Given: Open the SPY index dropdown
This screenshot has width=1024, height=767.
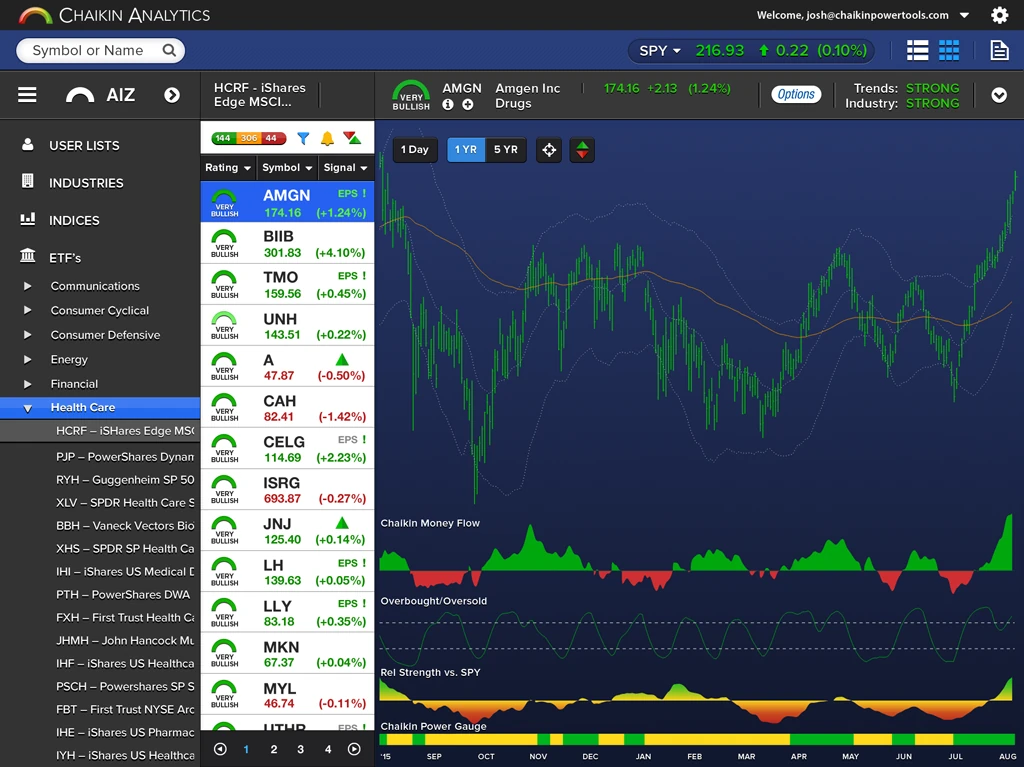Looking at the screenshot, I should [x=660, y=51].
